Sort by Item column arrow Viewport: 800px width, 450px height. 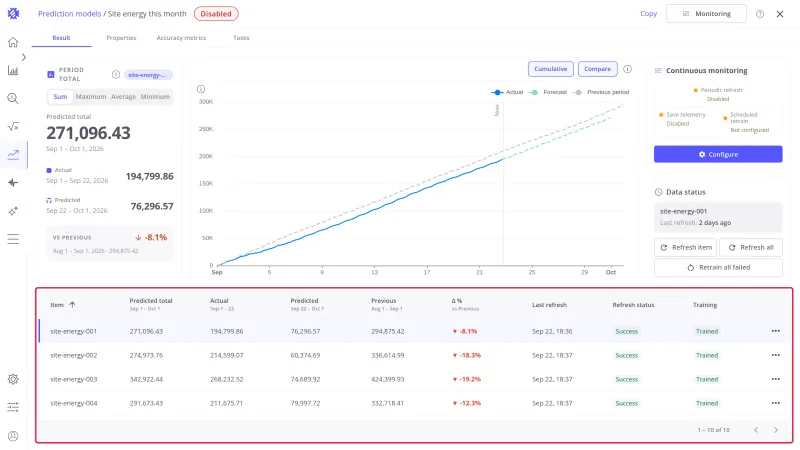(x=72, y=305)
